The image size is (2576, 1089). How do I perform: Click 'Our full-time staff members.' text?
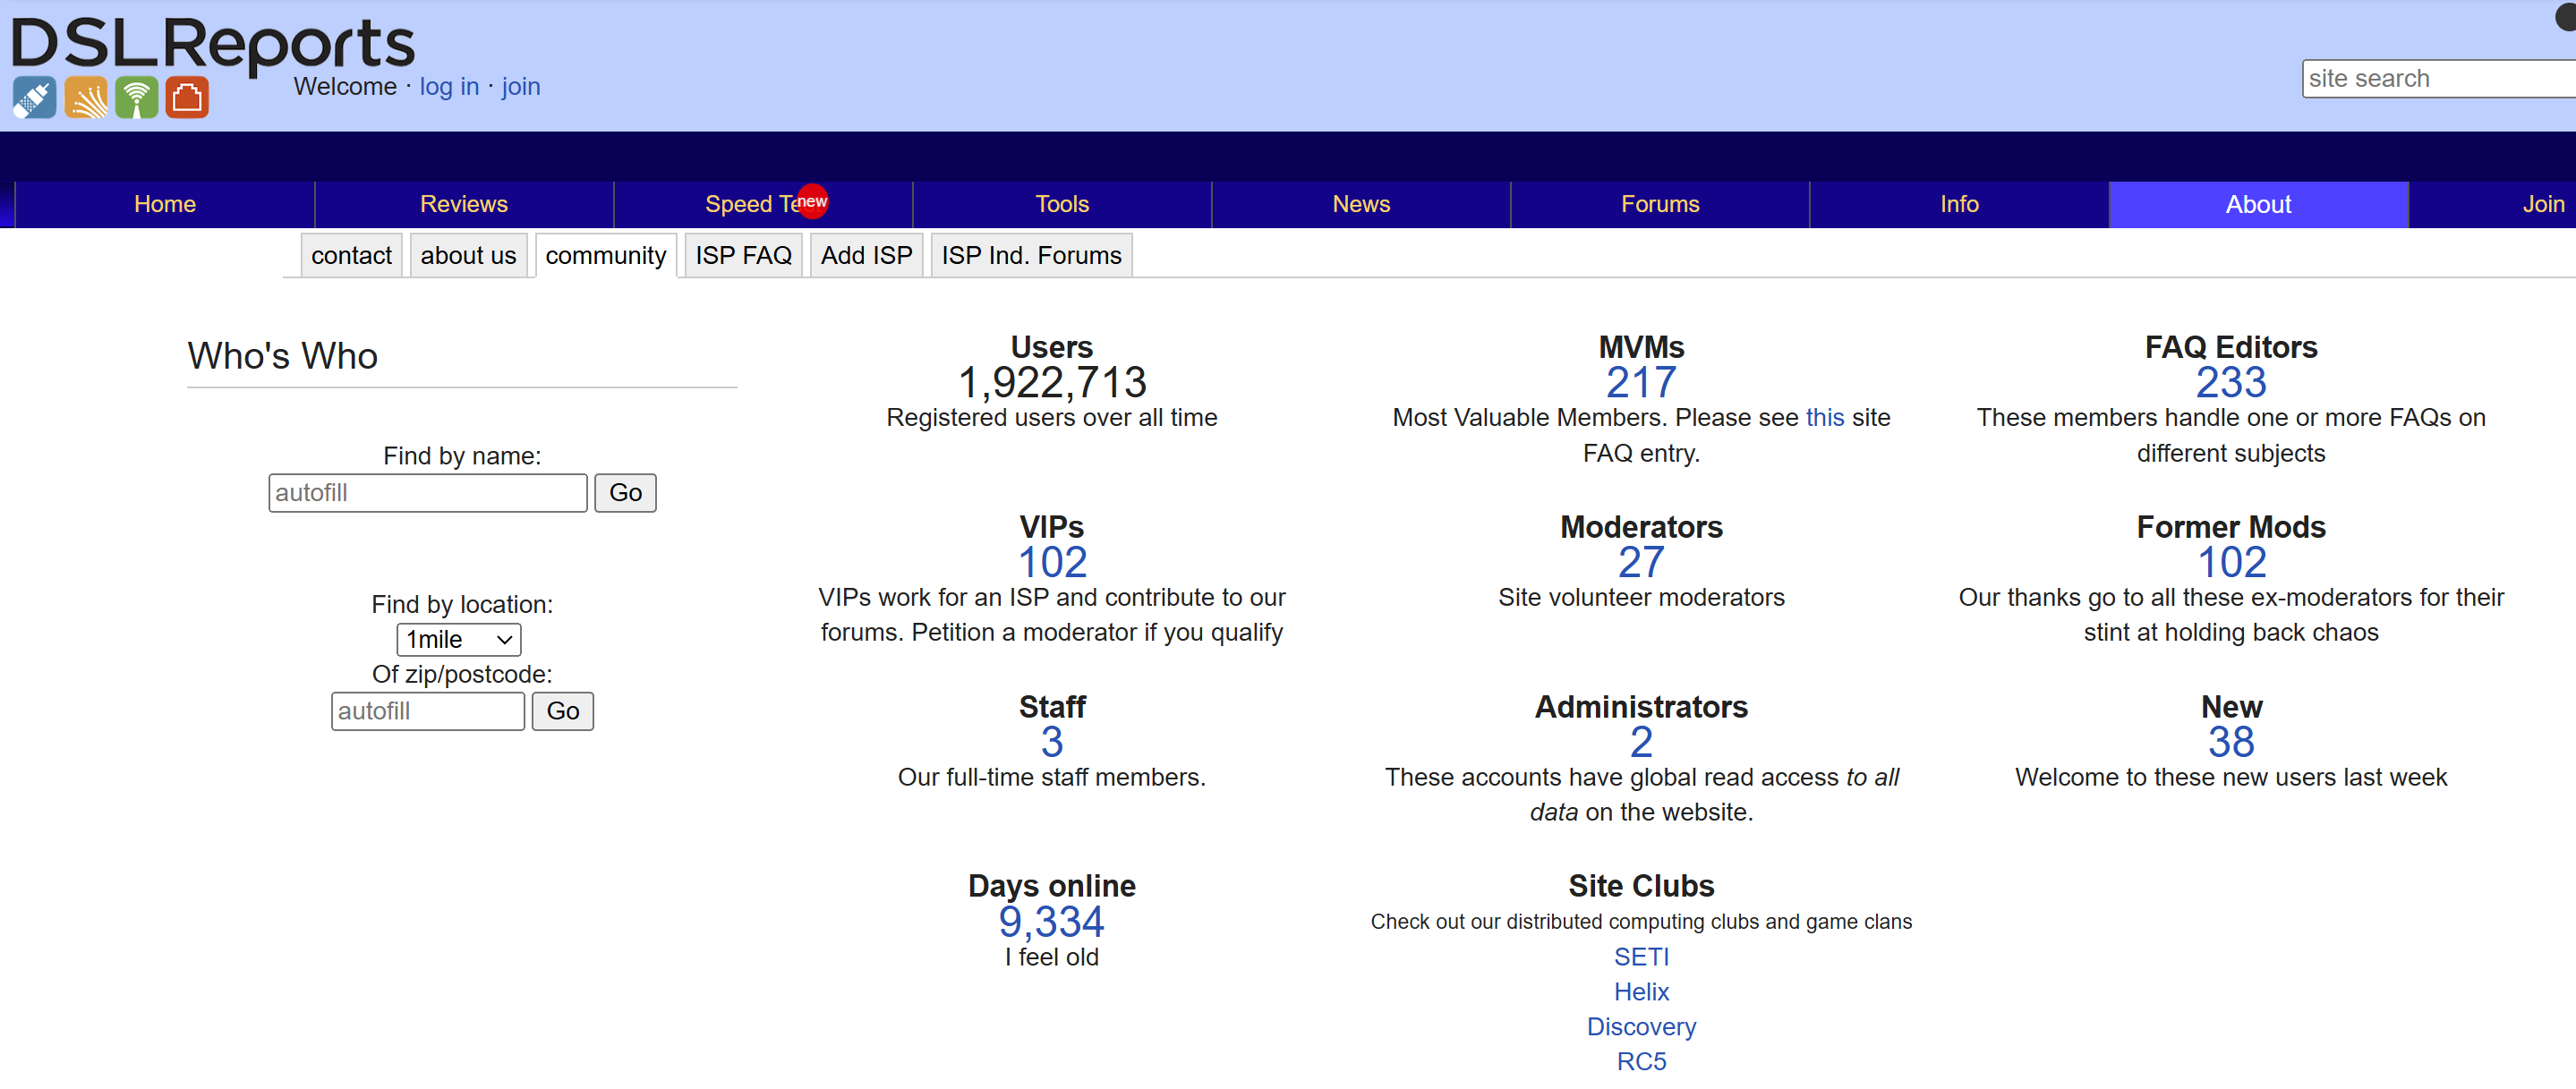[x=1052, y=777]
